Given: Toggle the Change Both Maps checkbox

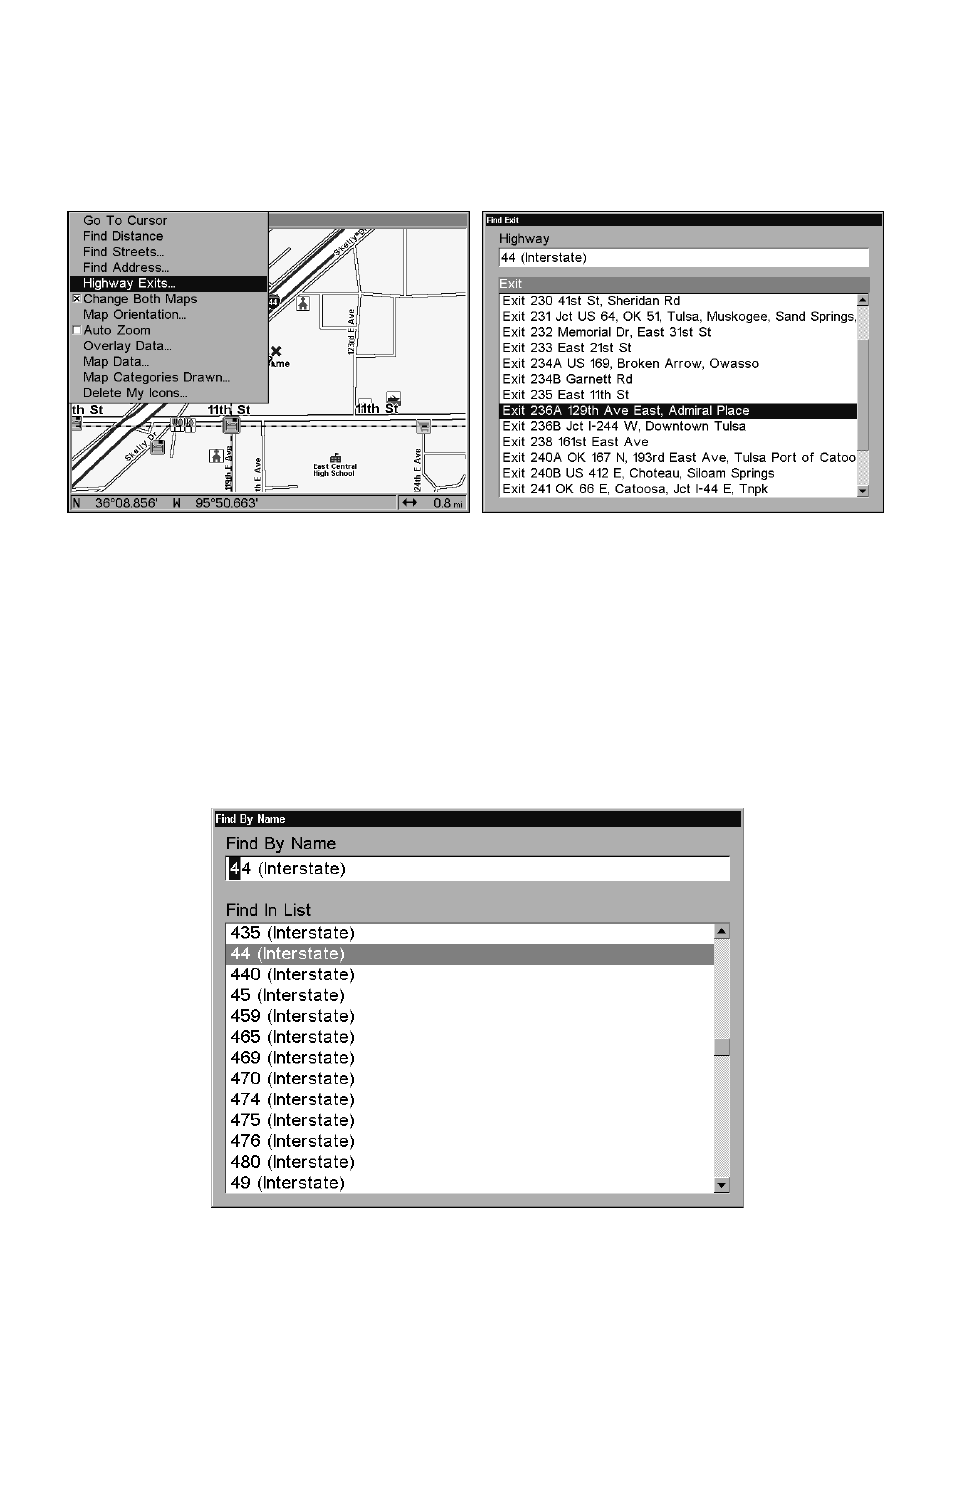Looking at the screenshot, I should coord(76,299).
